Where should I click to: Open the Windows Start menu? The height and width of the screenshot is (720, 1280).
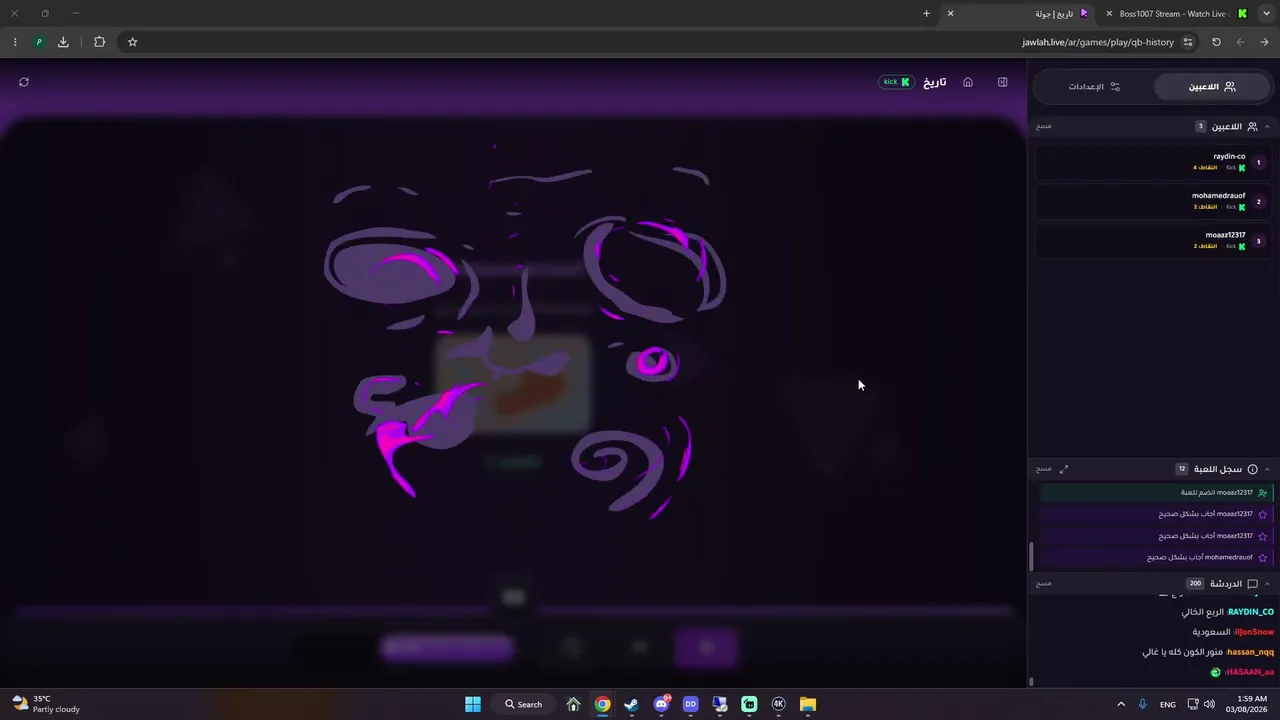[x=473, y=704]
